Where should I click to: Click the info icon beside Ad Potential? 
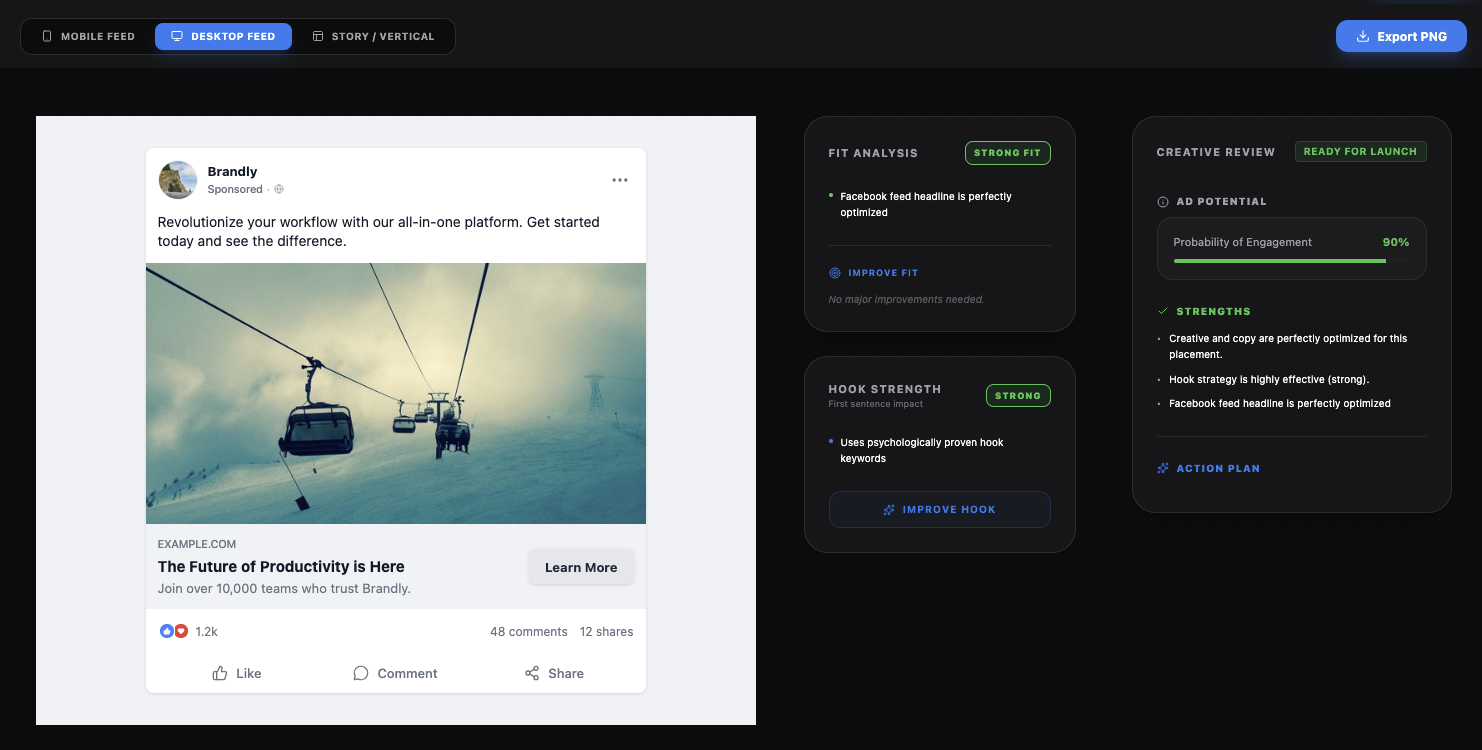point(1163,202)
